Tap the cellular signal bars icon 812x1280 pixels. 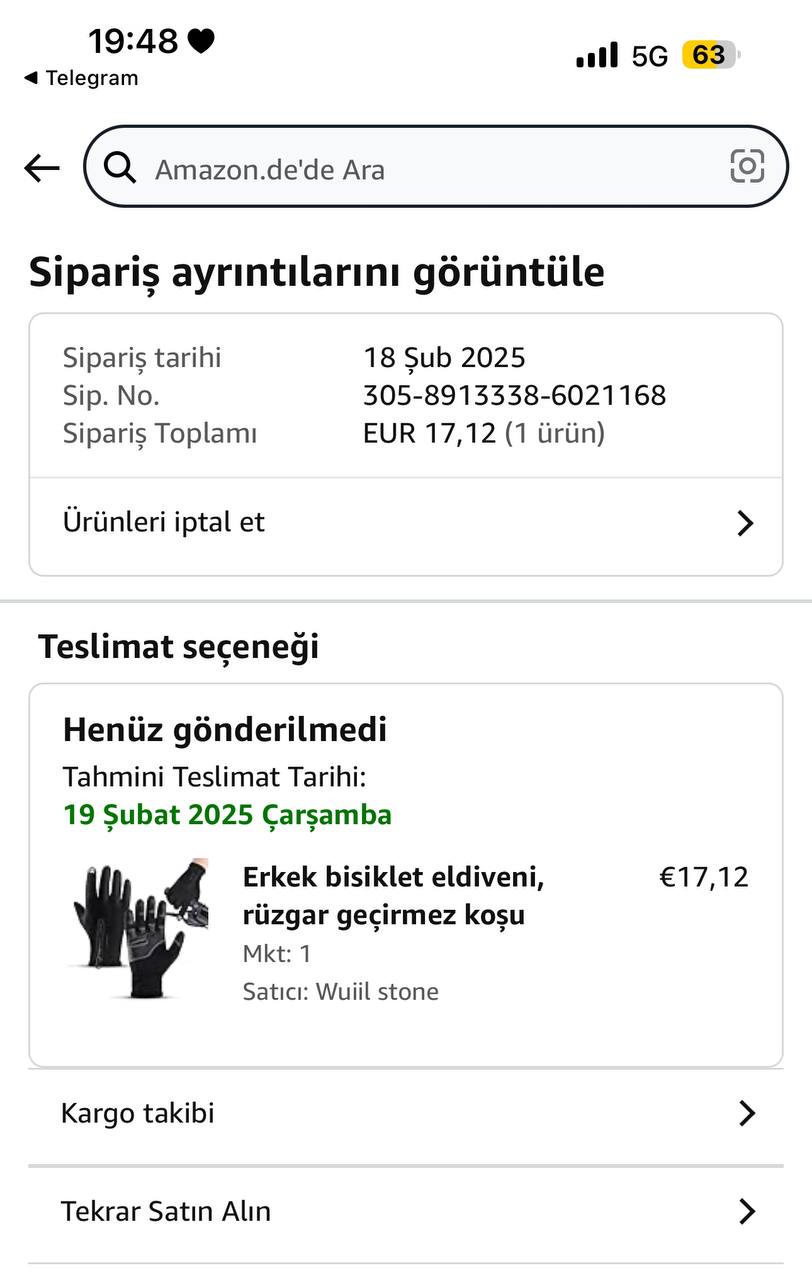click(x=597, y=56)
